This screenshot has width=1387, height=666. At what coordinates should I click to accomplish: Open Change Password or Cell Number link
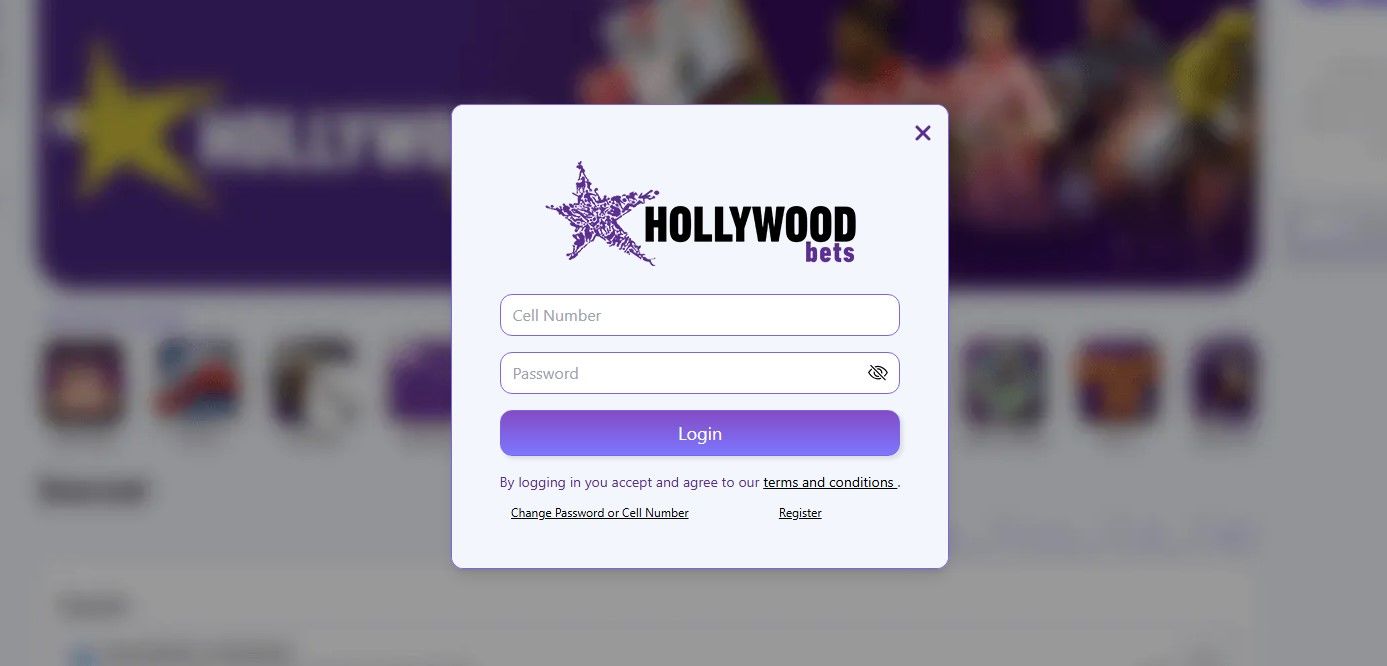click(x=600, y=513)
